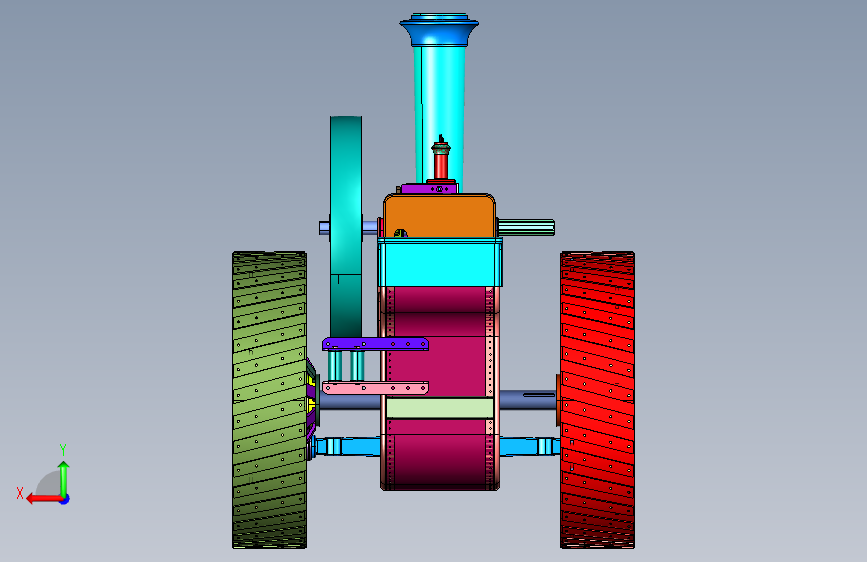Click the blue flared chimney cap
The height and width of the screenshot is (562, 867).
tap(439, 30)
